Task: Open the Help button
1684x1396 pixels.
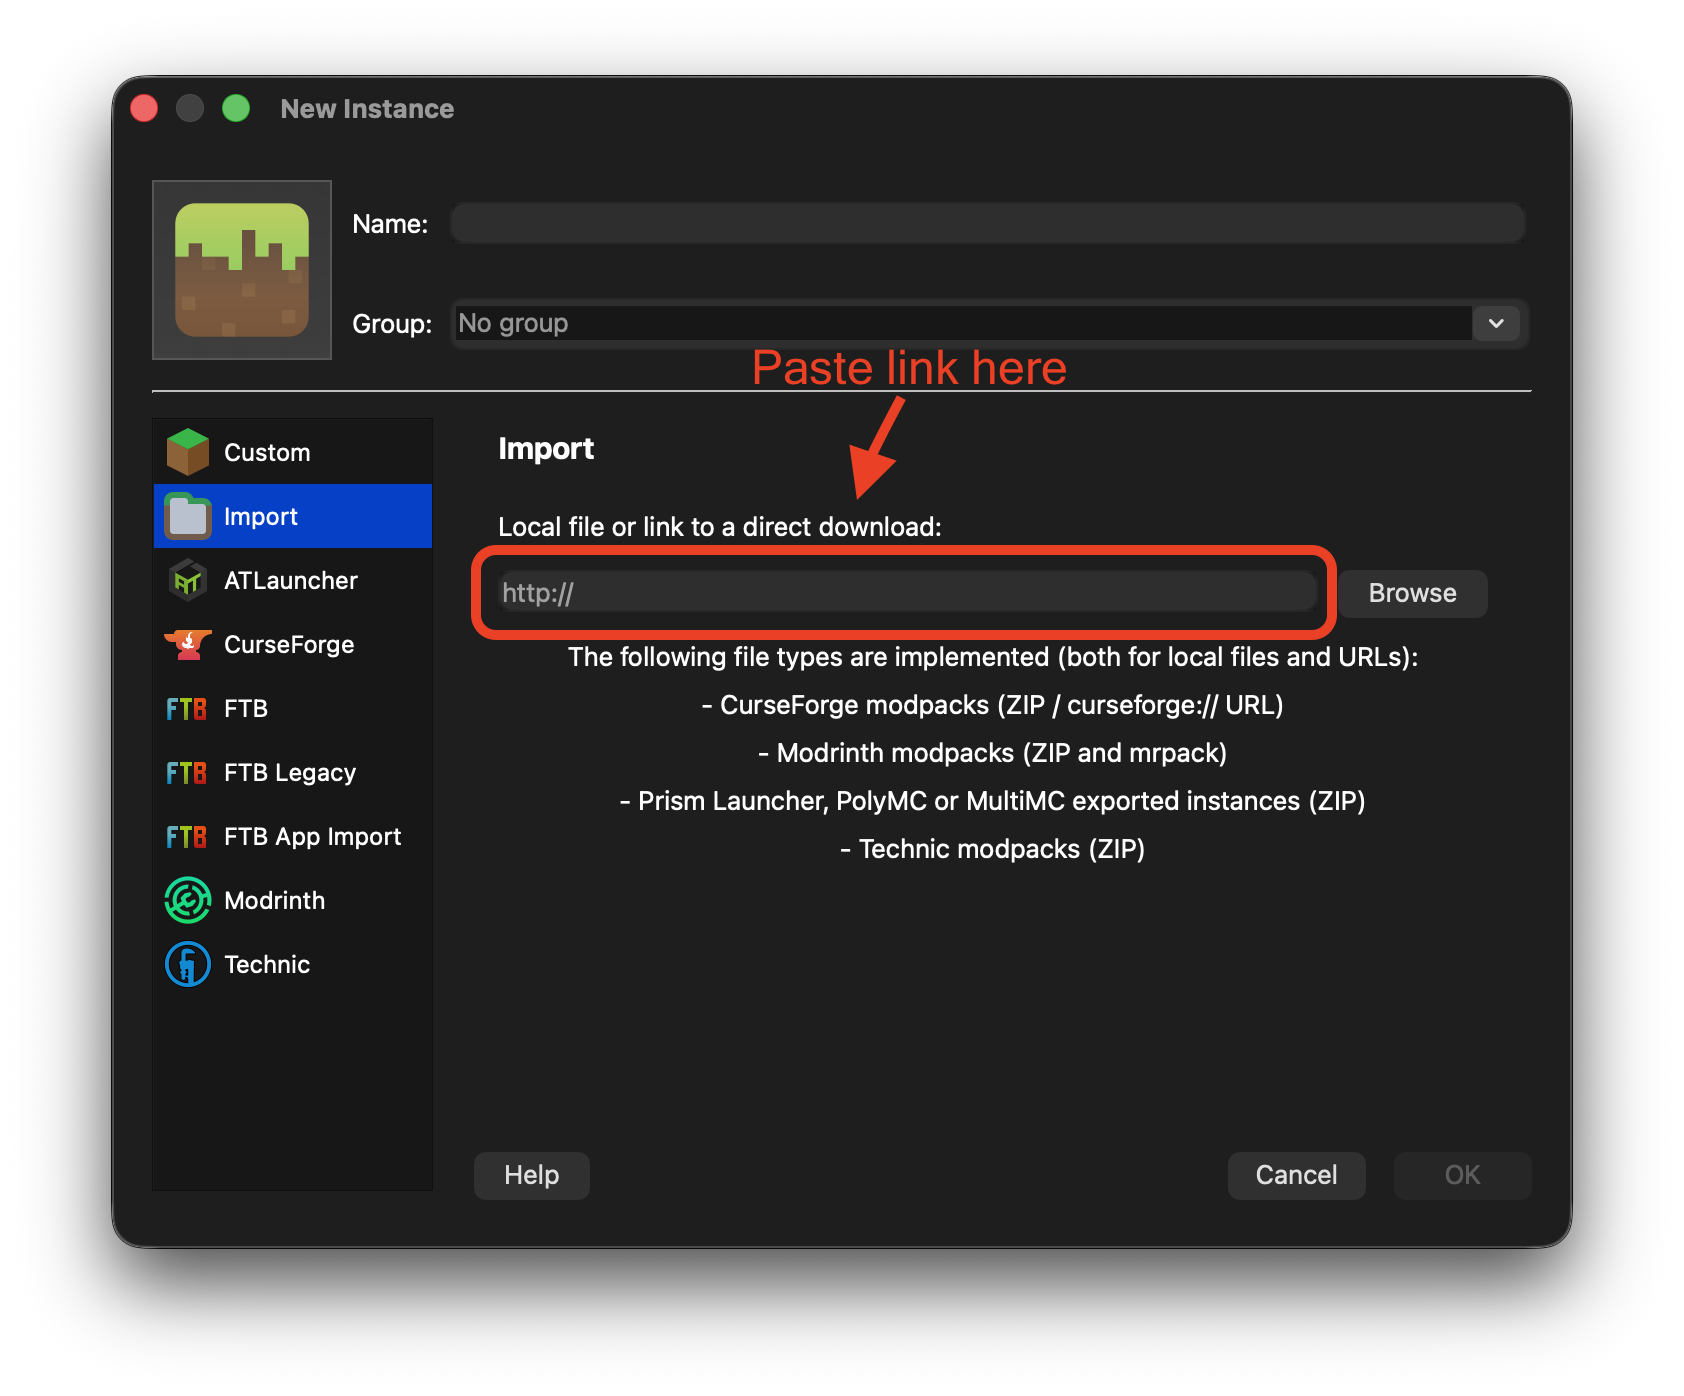Action: coord(531,1175)
